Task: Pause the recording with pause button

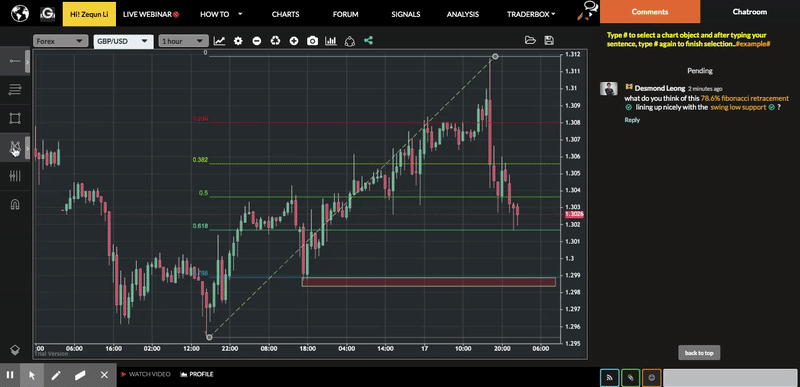Action: pos(10,375)
